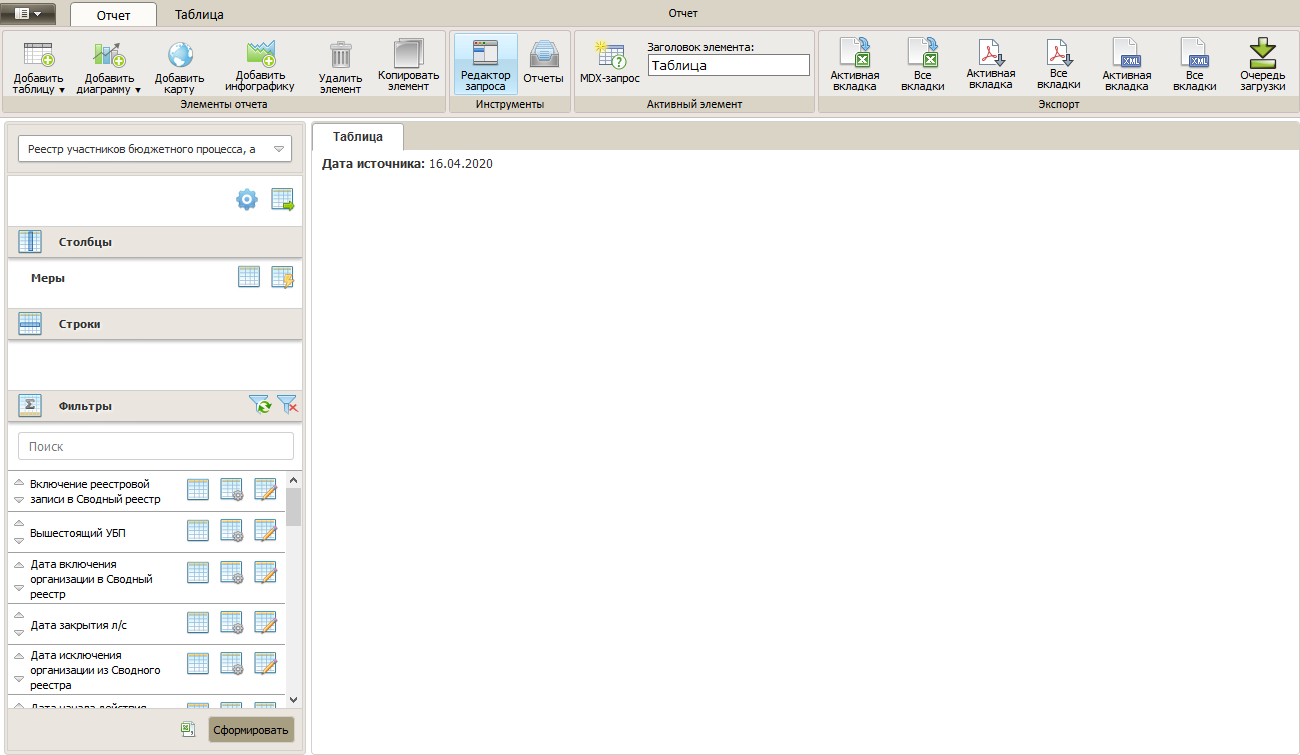Click table-pencil icon for Дата исключения организации
The image size is (1300, 755).
pos(265,663)
